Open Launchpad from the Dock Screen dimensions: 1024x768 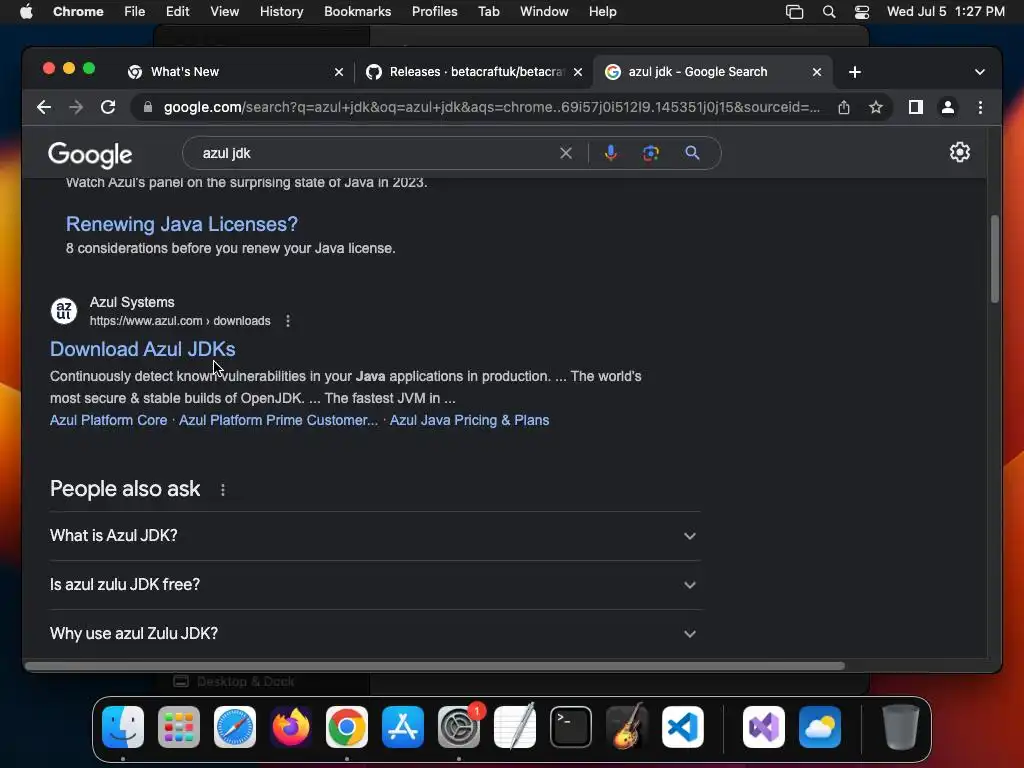point(179,727)
